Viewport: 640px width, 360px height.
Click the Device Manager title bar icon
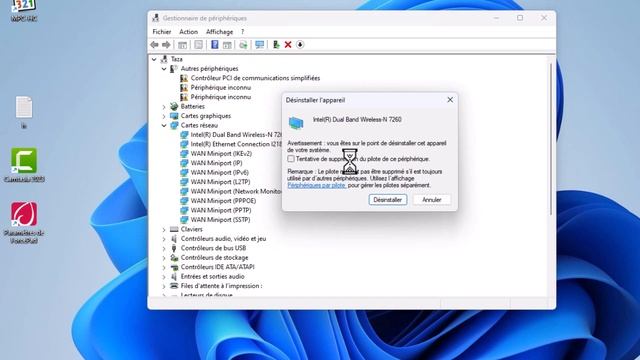point(156,18)
